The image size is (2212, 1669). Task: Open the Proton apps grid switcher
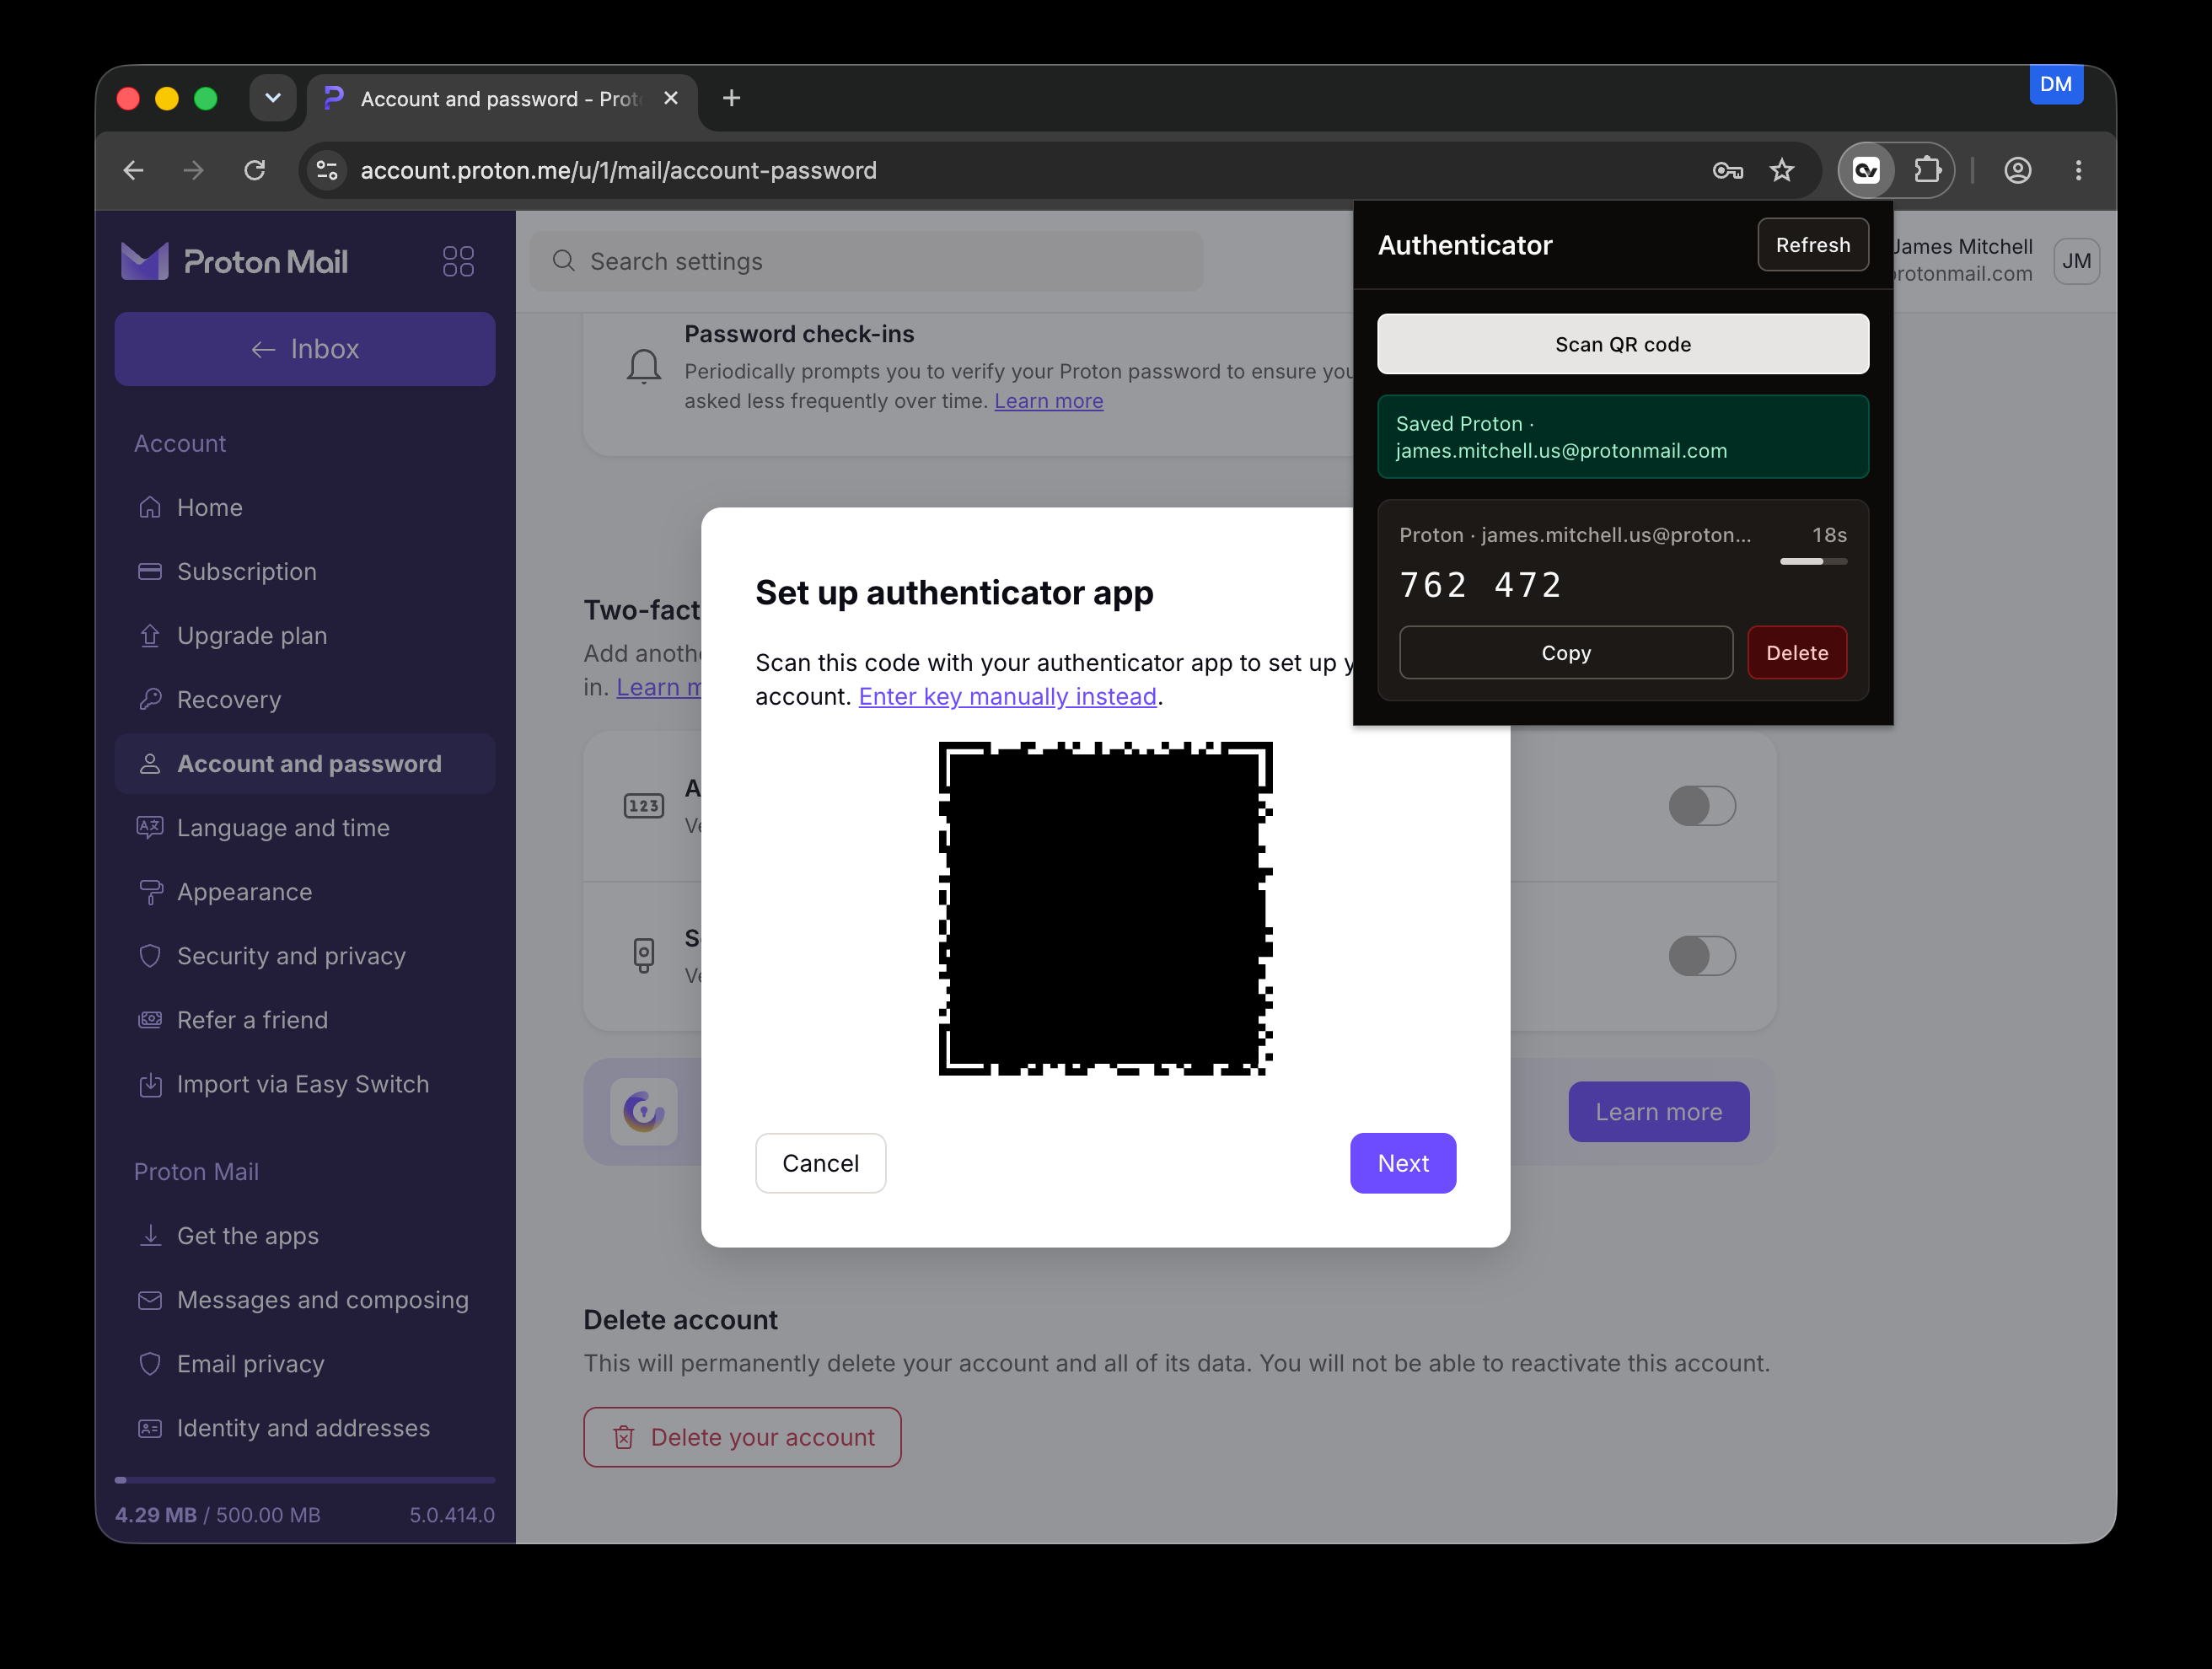point(458,262)
